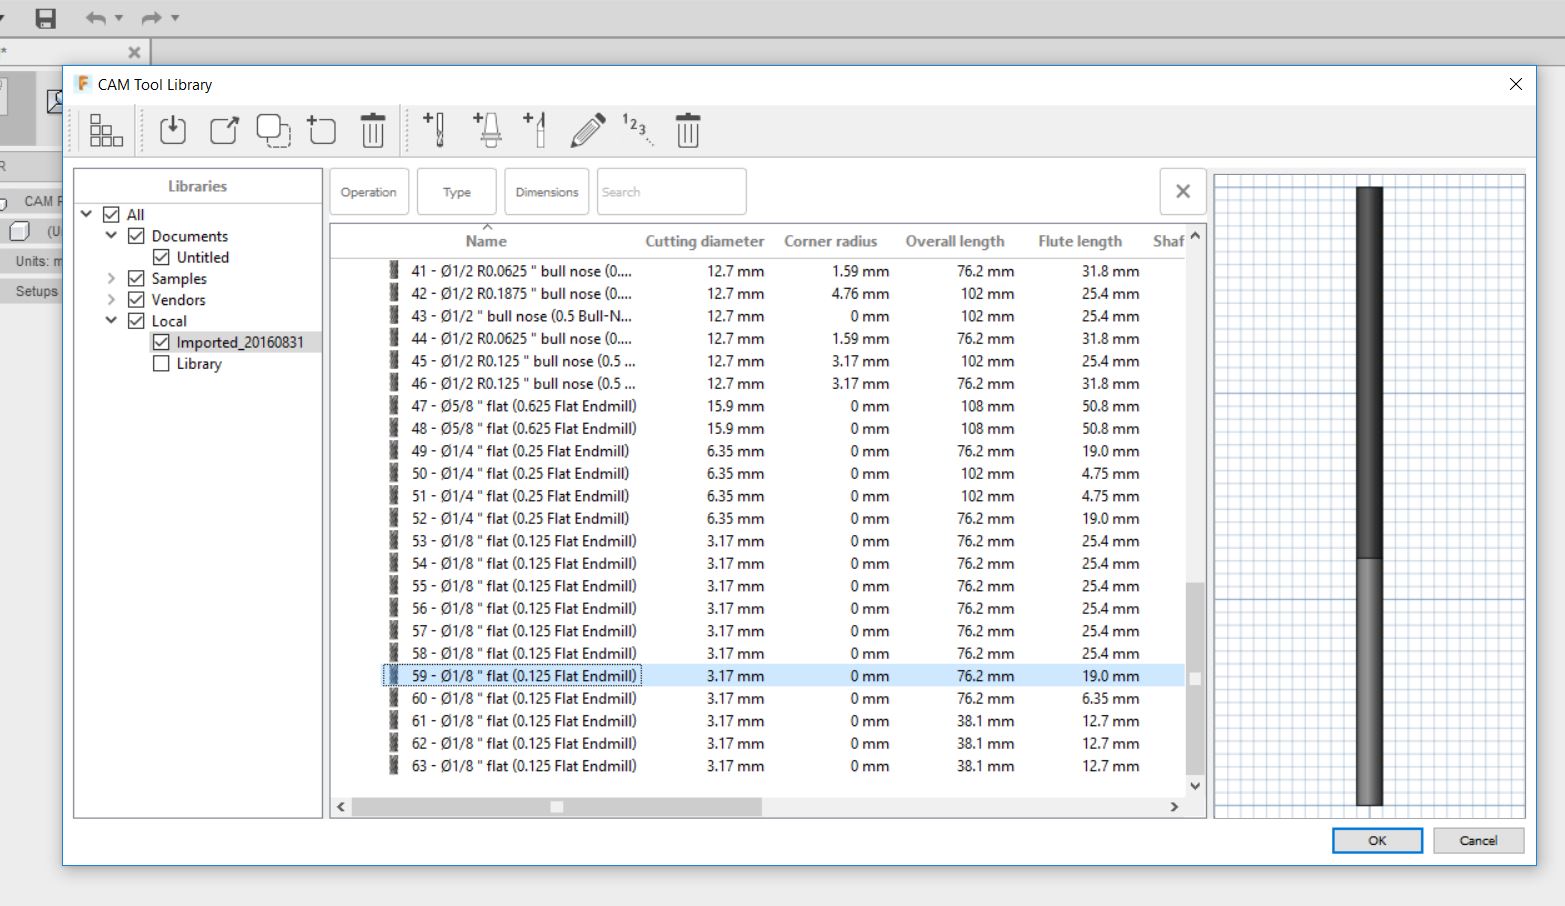Expand the Vendors library node
The height and width of the screenshot is (906, 1565).
point(110,299)
